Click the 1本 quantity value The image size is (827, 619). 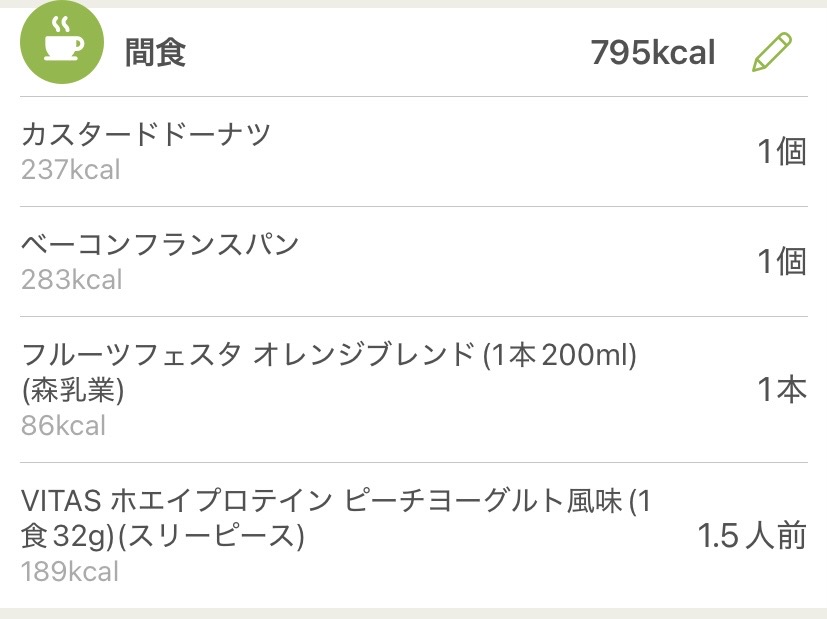pos(781,390)
